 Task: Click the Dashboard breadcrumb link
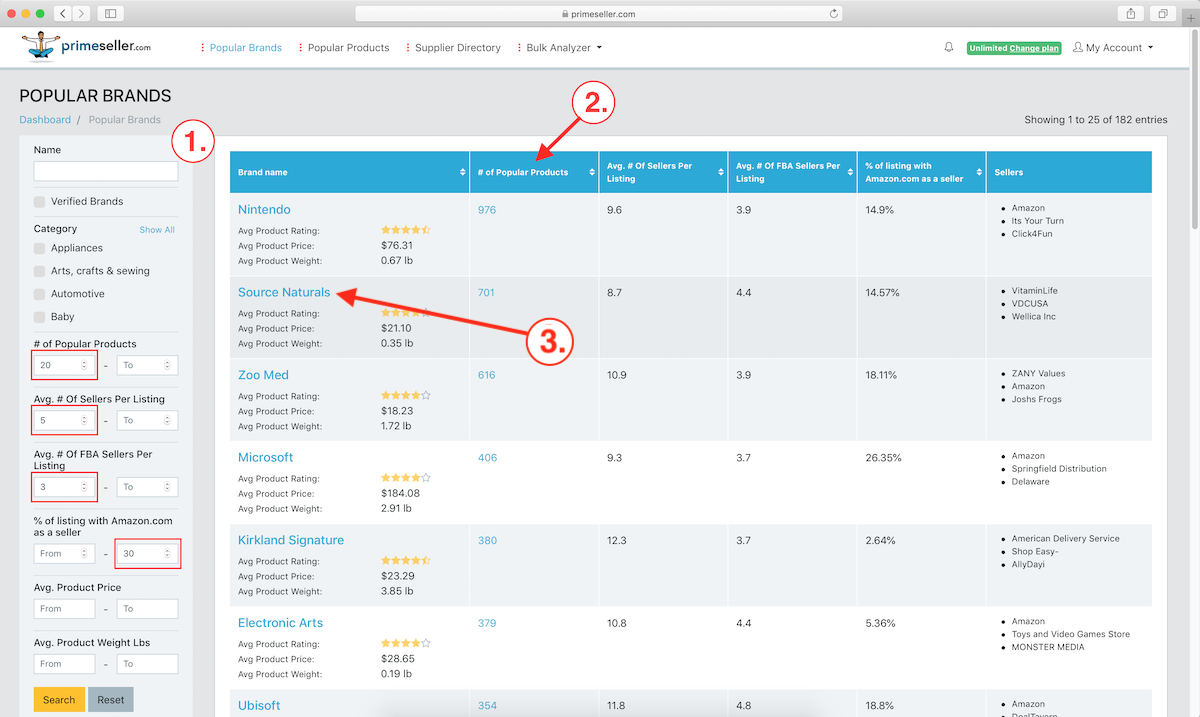pyautogui.click(x=45, y=120)
